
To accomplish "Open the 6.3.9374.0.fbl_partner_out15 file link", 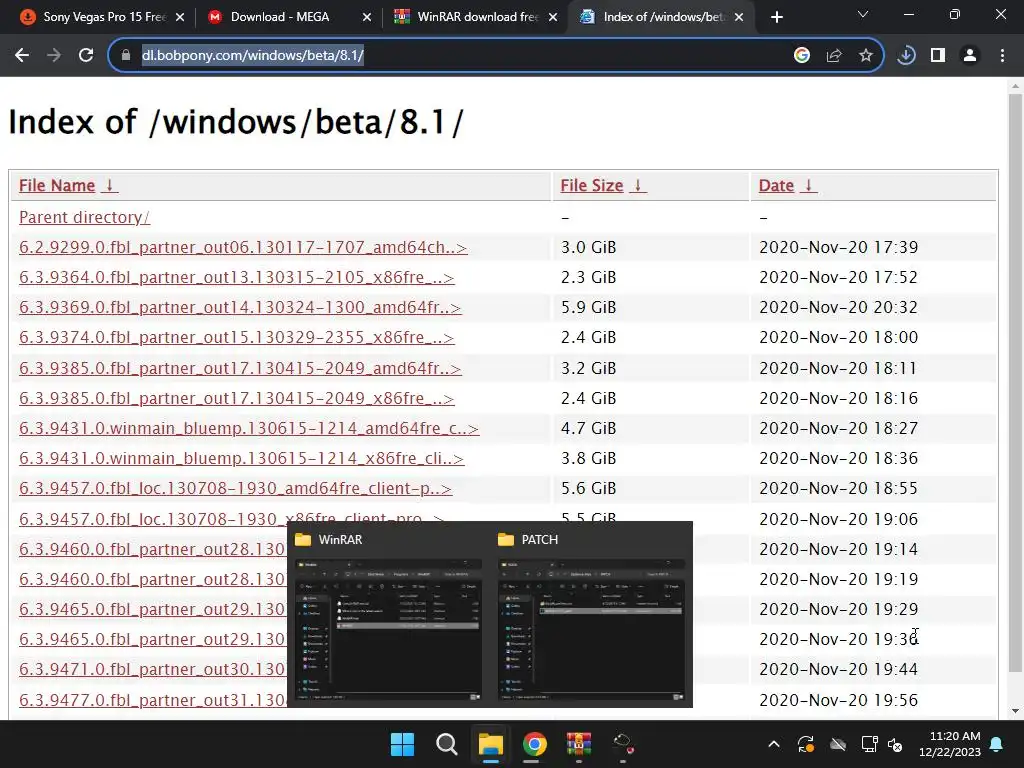I will [236, 338].
